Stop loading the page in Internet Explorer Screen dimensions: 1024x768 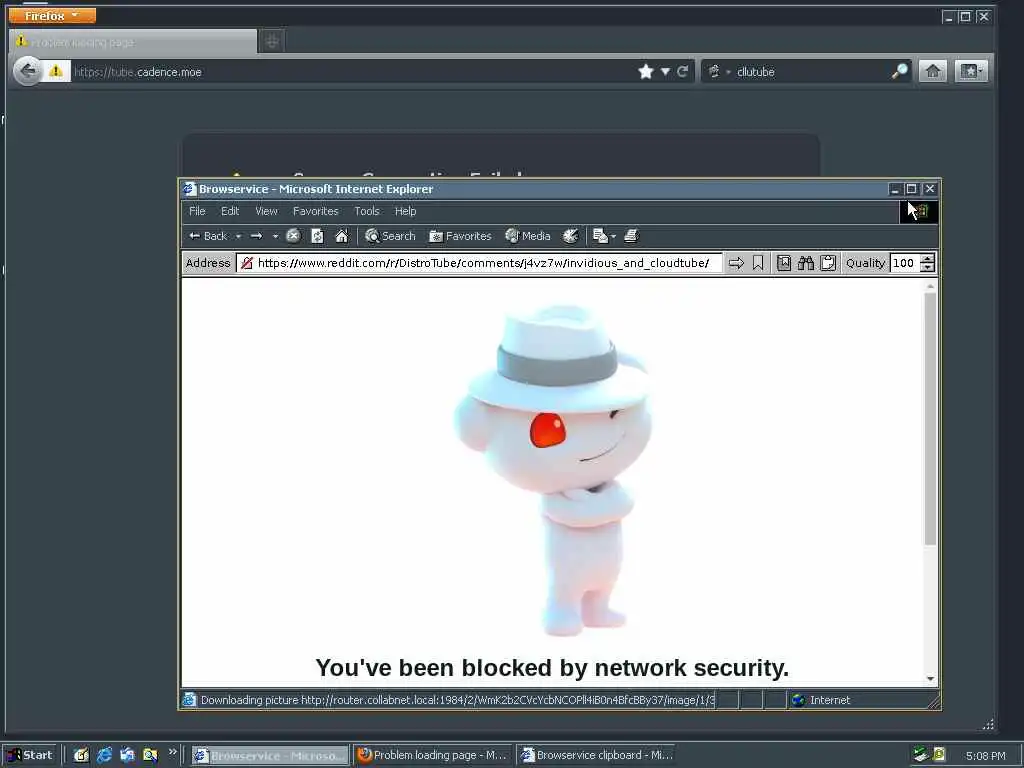pos(293,236)
